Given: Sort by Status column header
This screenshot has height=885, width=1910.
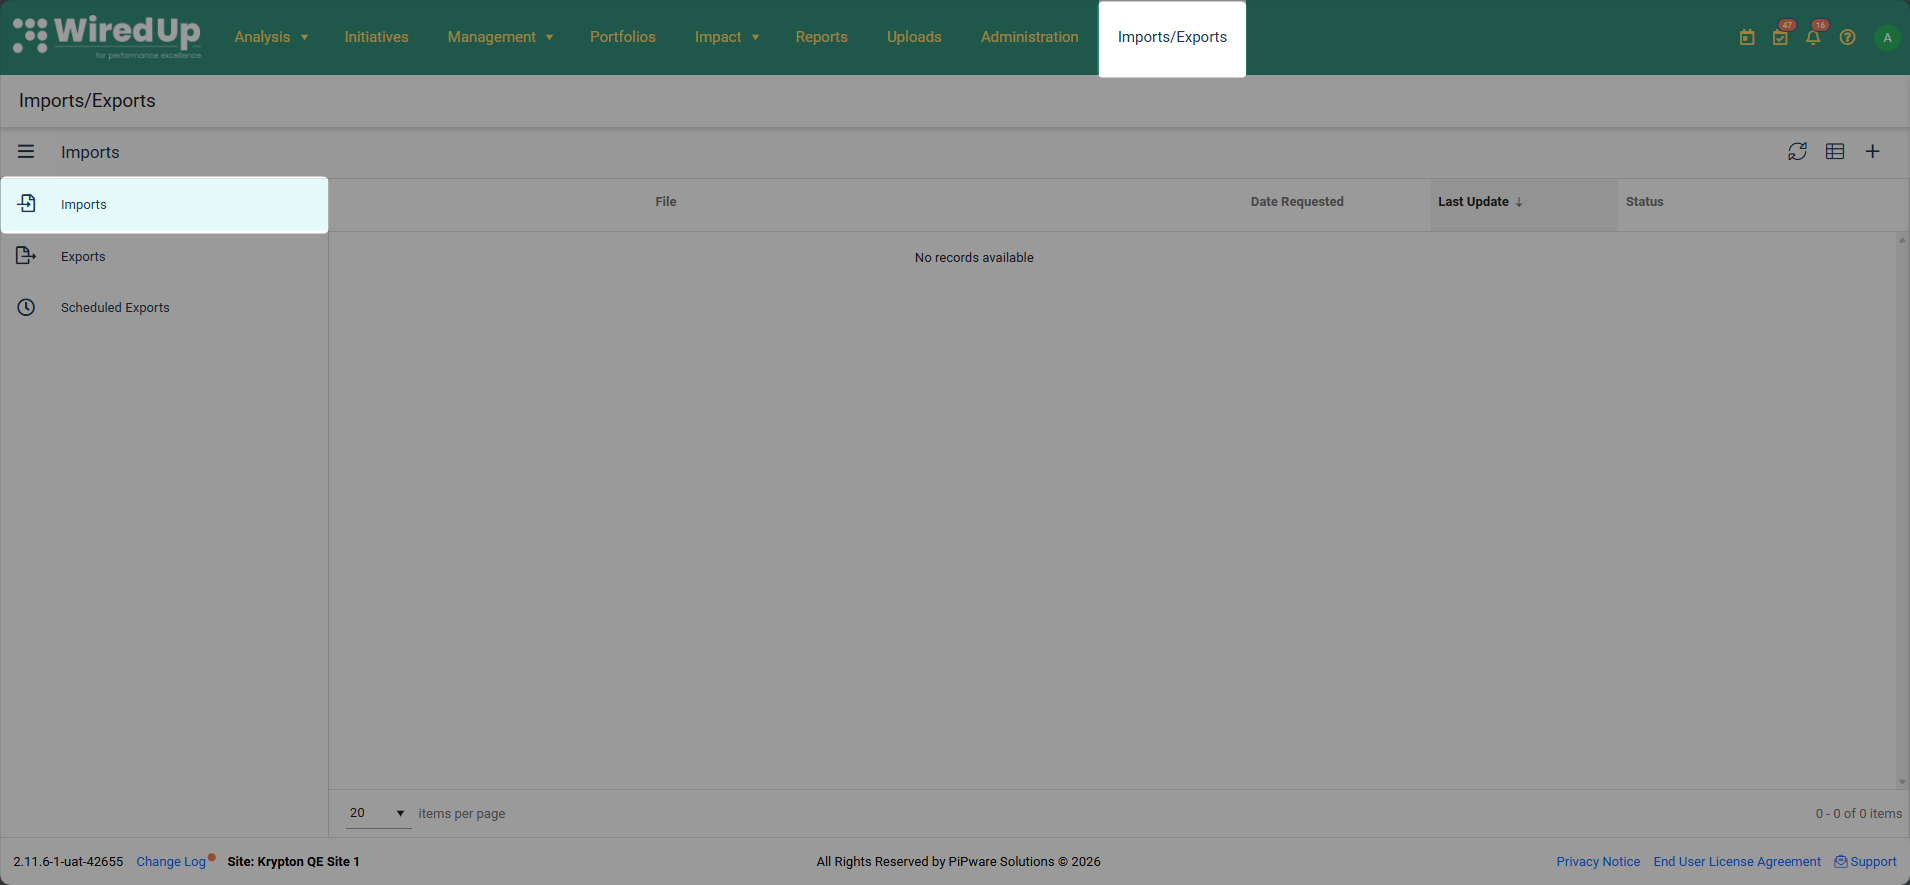Looking at the screenshot, I should 1645,202.
